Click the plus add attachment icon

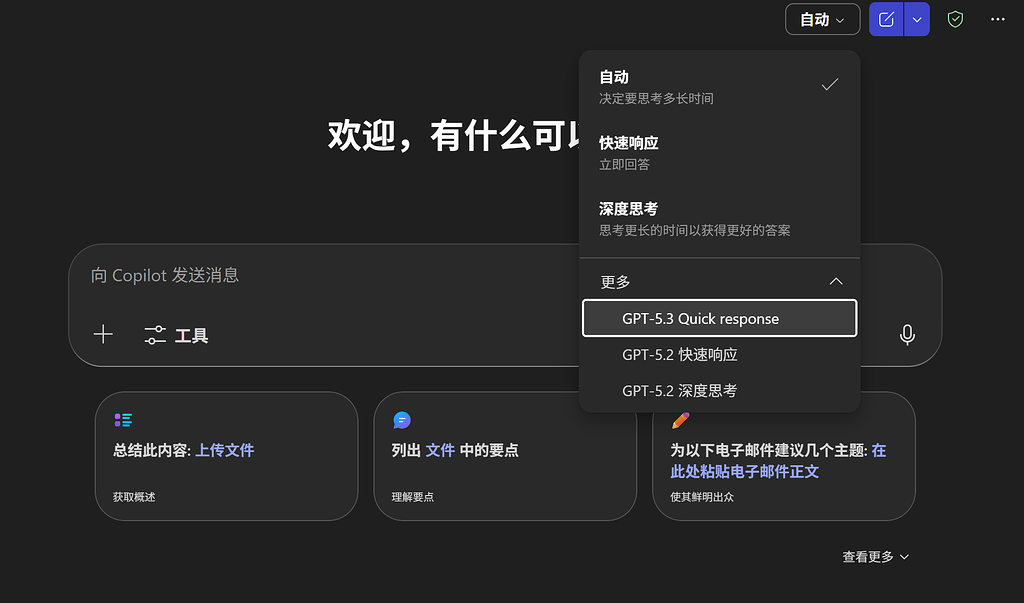pyautogui.click(x=103, y=334)
